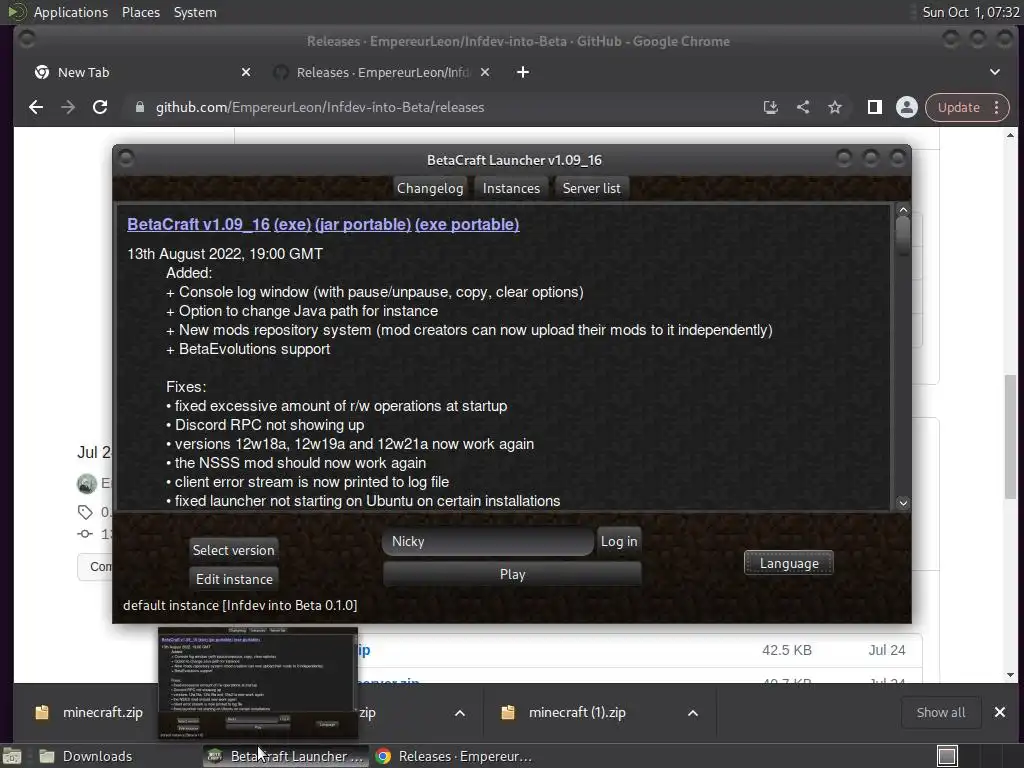
Task: Open the Places menu
Action: [x=140, y=12]
